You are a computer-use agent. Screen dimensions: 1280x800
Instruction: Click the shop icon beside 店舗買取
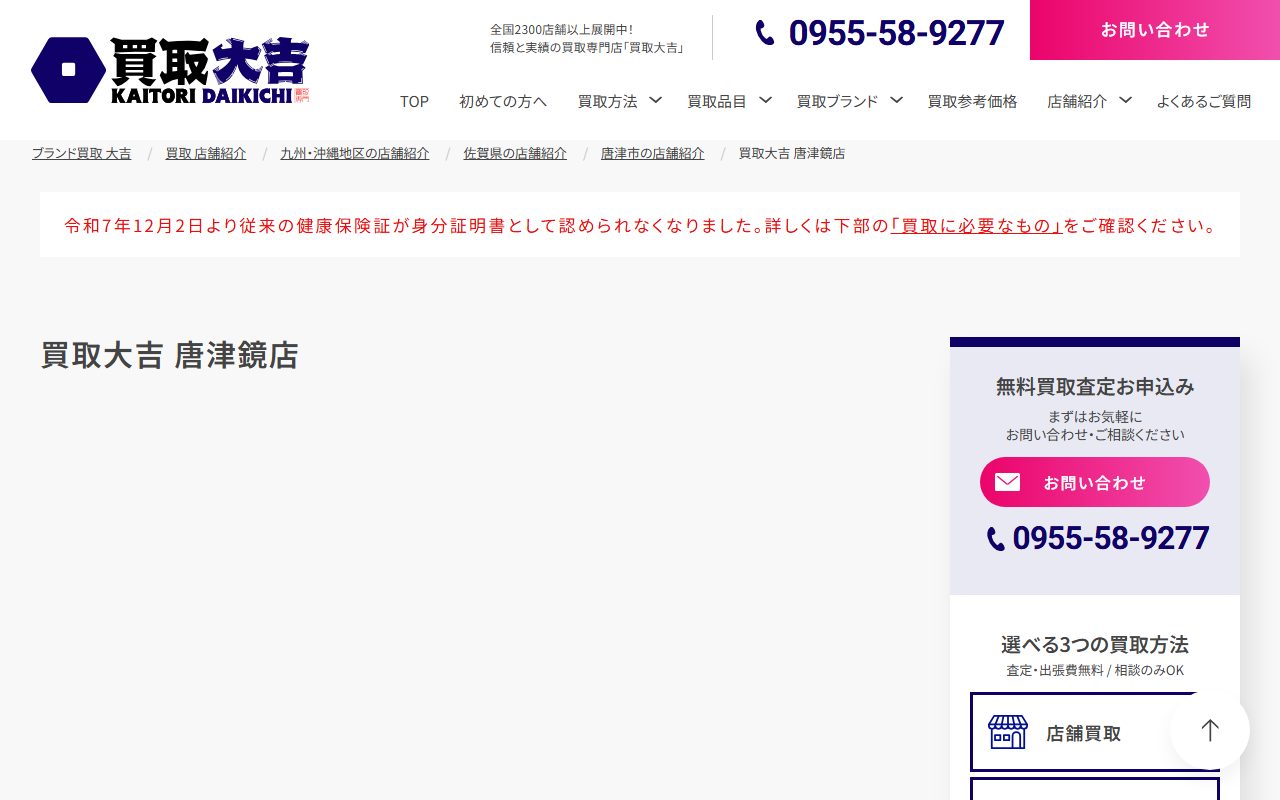coord(1007,732)
